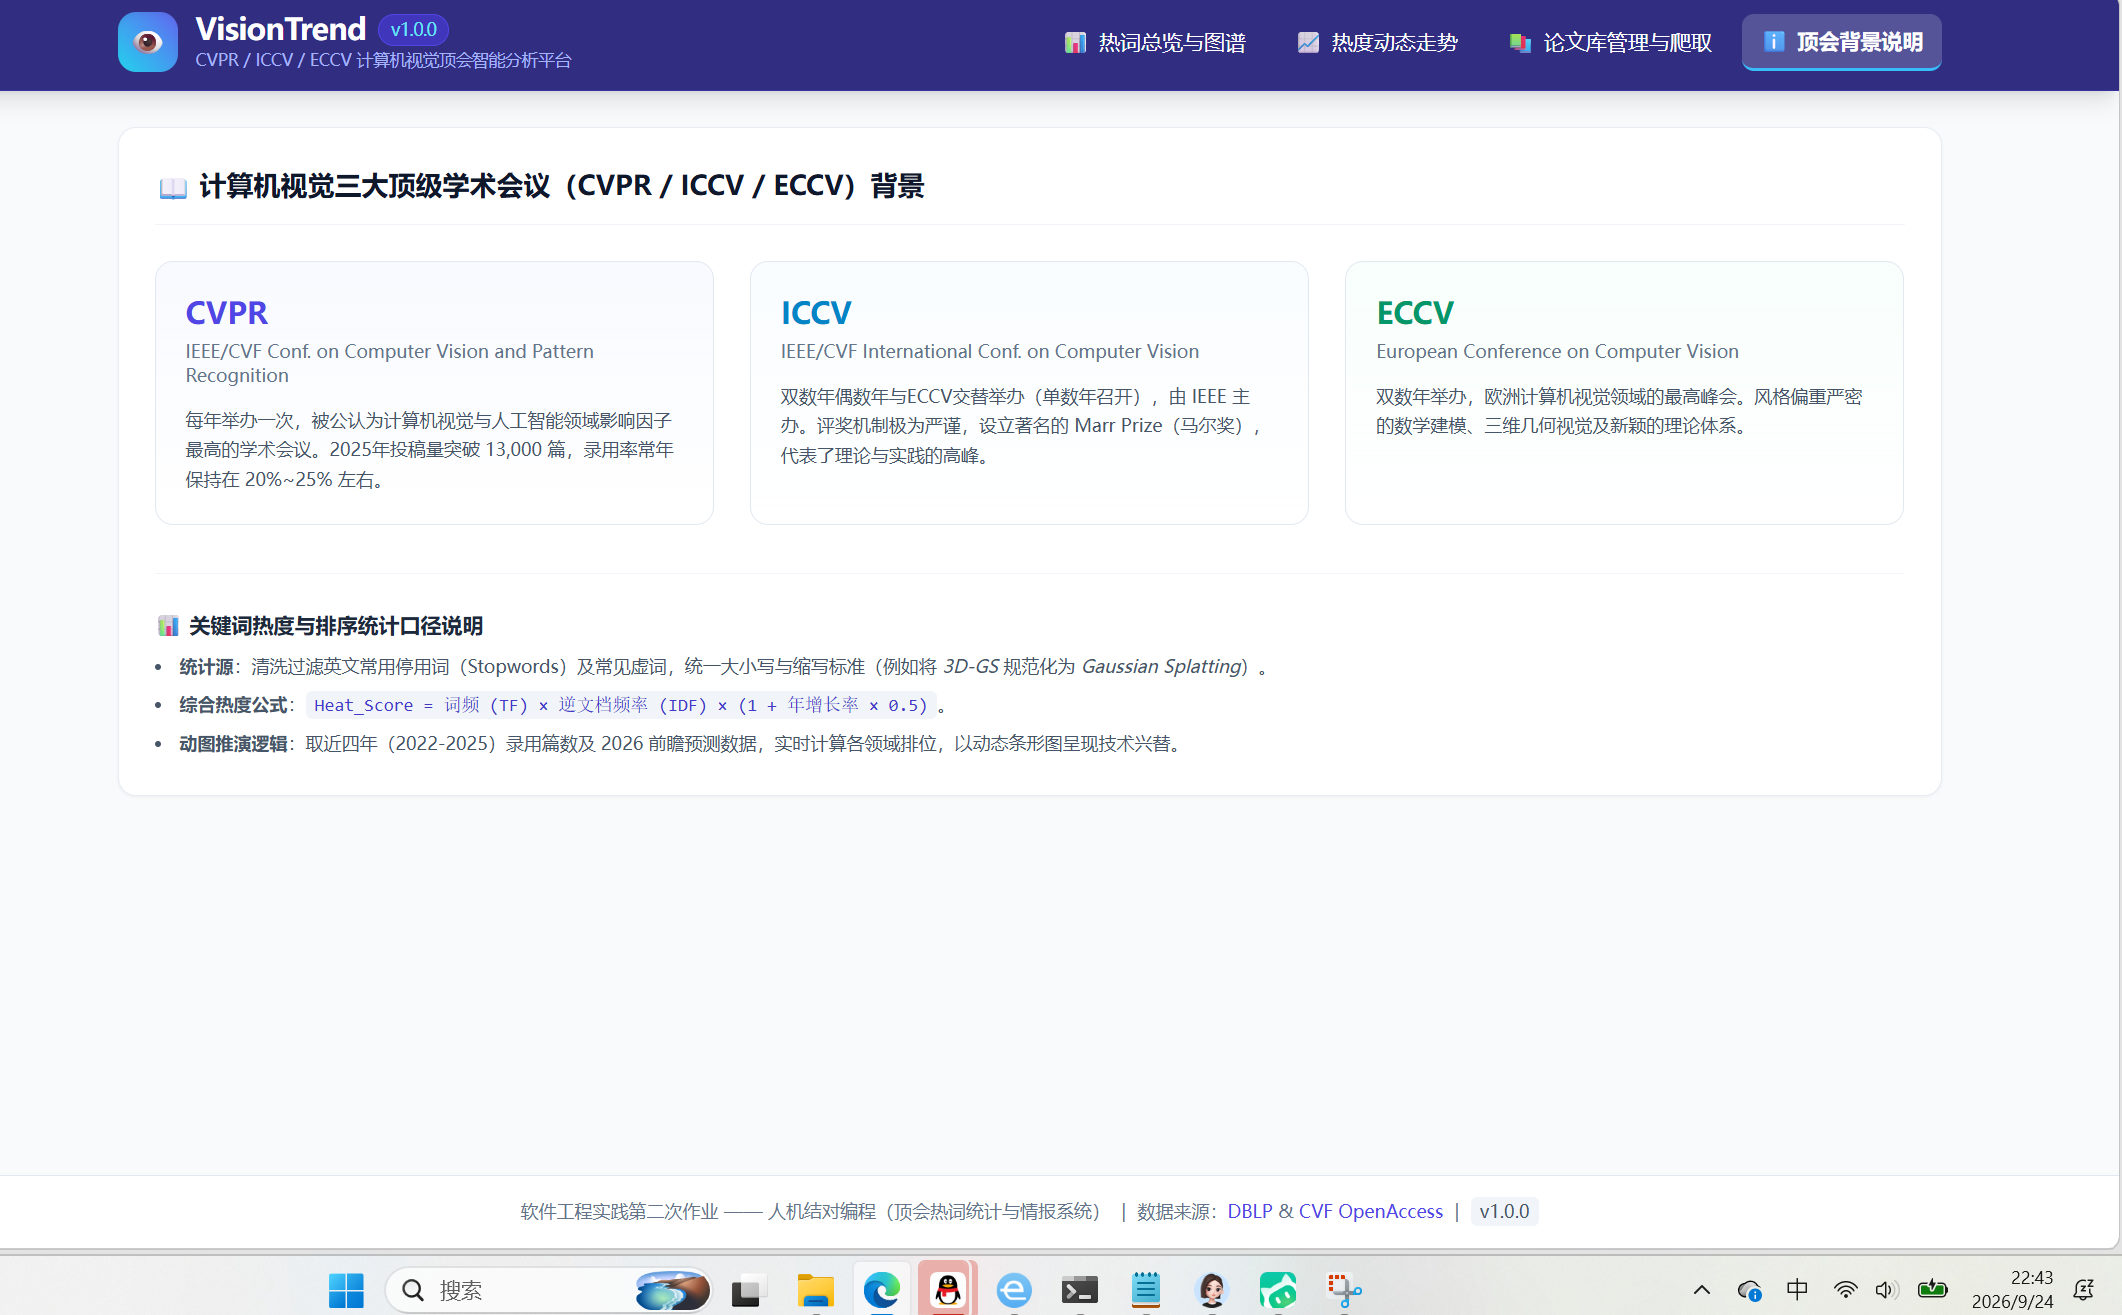Click the VisionTrend eye logo icon
The height and width of the screenshot is (1315, 2122).
click(x=148, y=42)
